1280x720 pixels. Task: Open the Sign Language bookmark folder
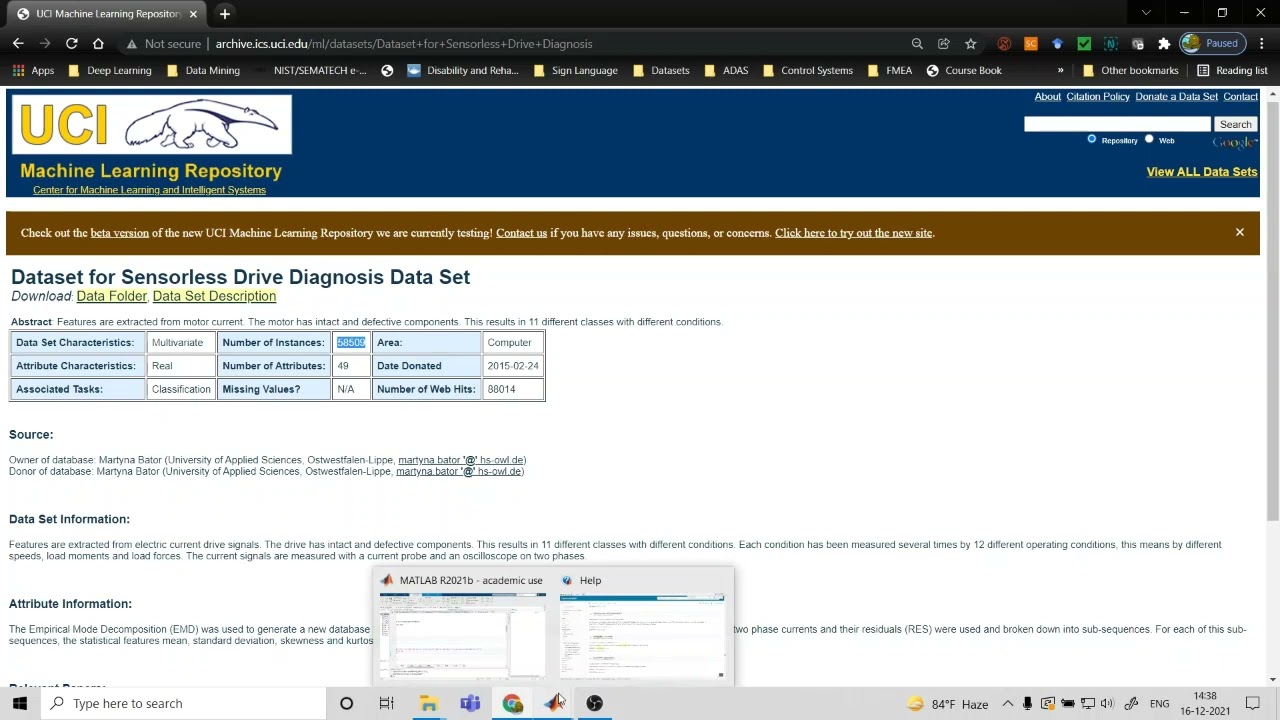click(575, 71)
